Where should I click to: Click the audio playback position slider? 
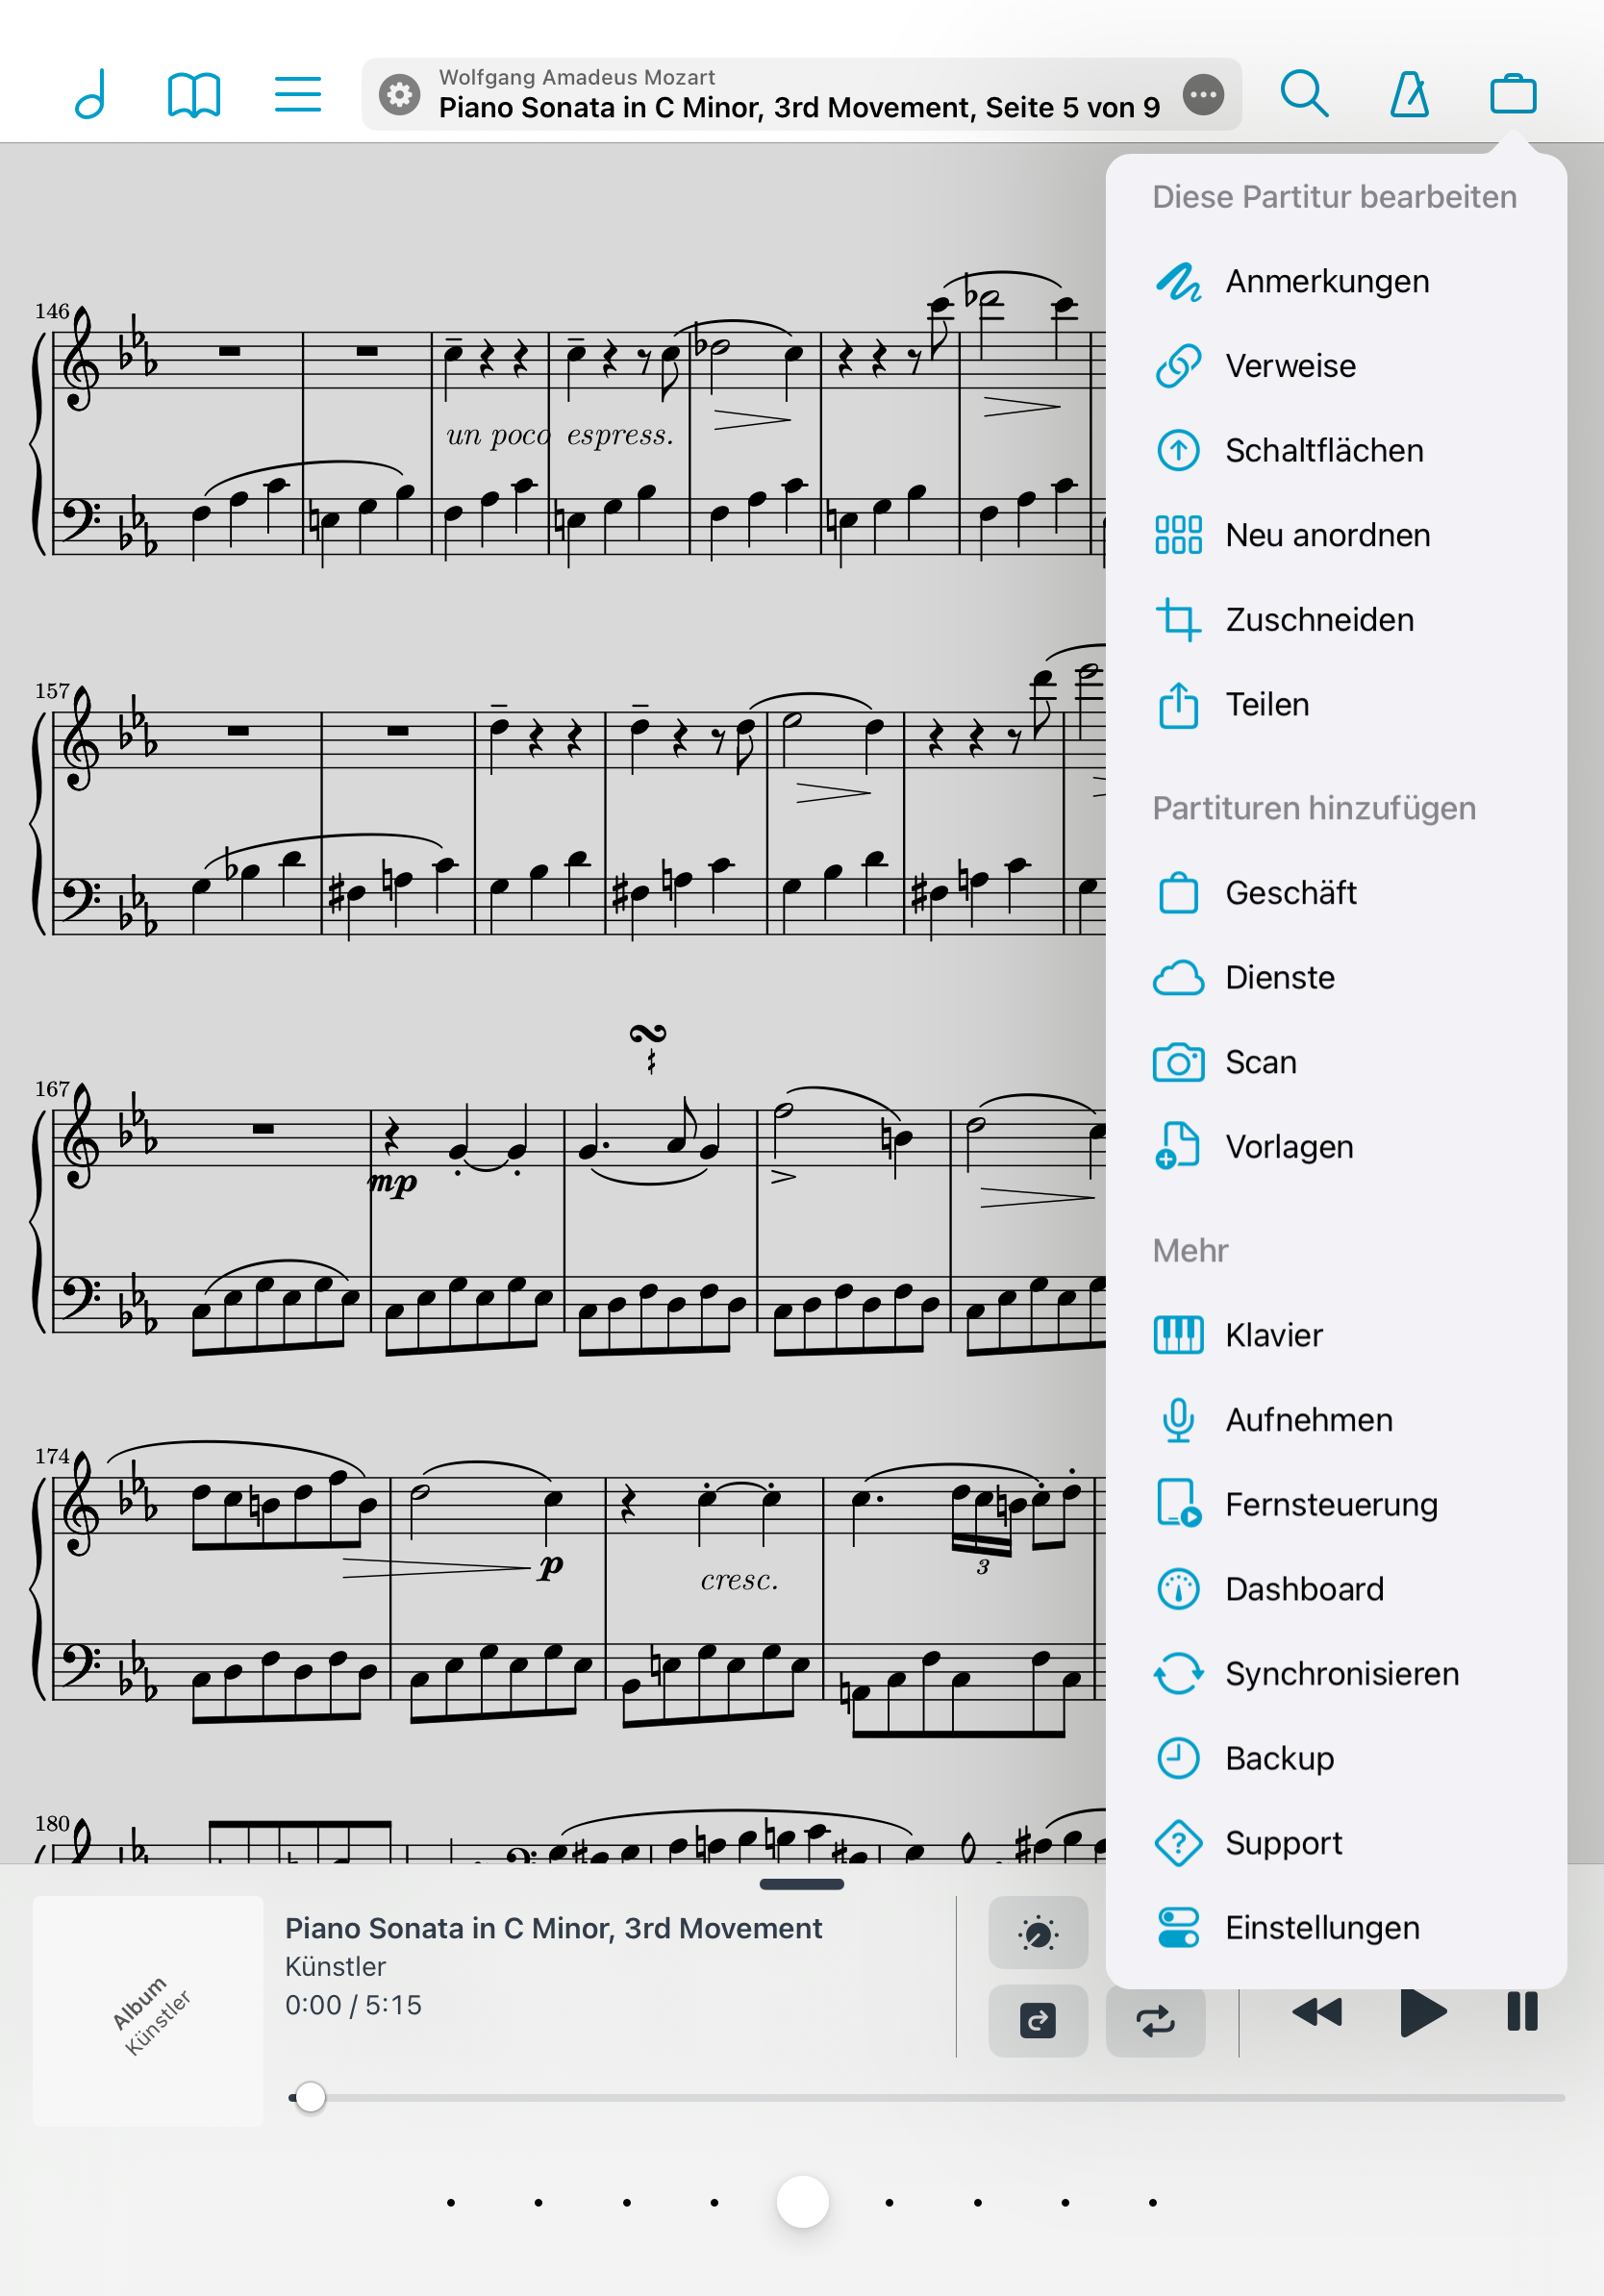[x=927, y=2097]
